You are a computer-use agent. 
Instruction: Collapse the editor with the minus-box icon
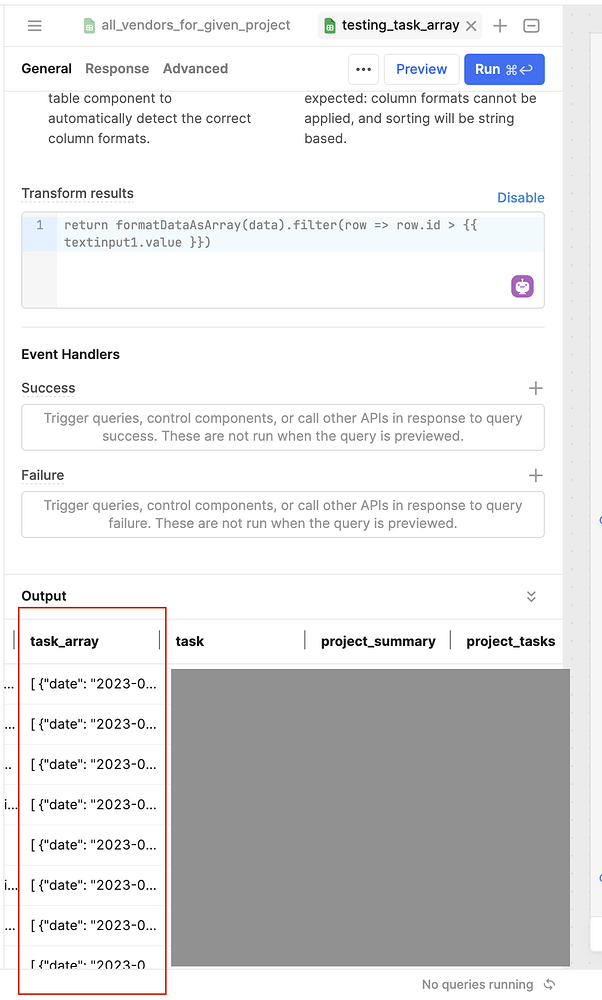(x=531, y=26)
